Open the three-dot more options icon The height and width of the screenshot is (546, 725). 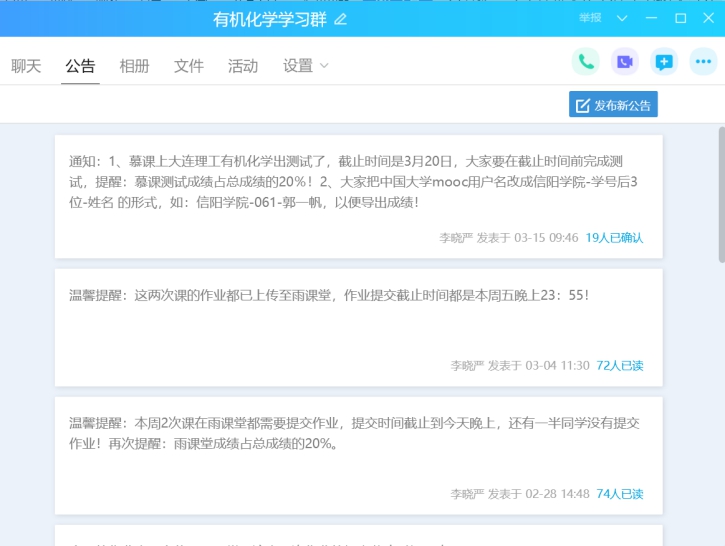[x=703, y=62]
